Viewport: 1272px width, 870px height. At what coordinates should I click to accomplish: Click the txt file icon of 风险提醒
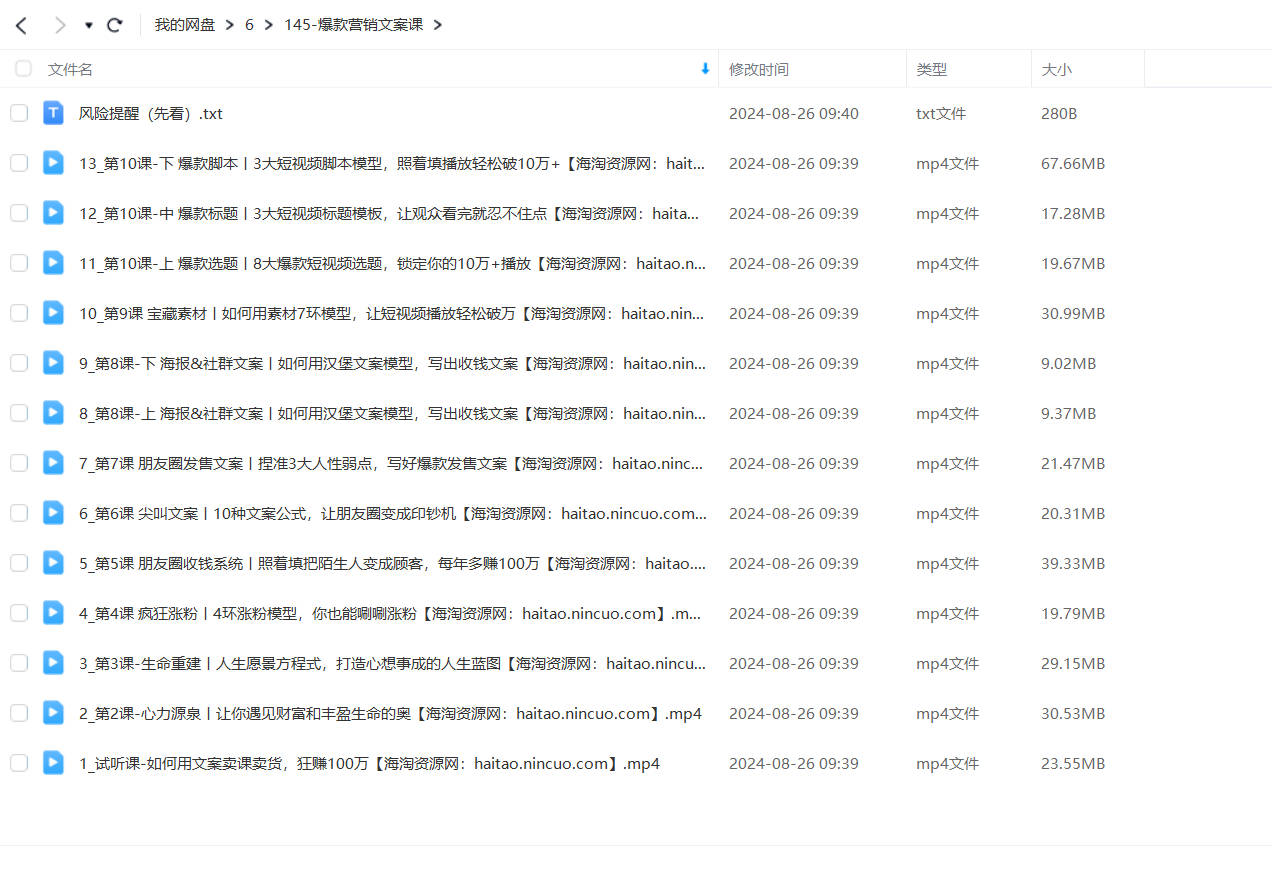53,113
